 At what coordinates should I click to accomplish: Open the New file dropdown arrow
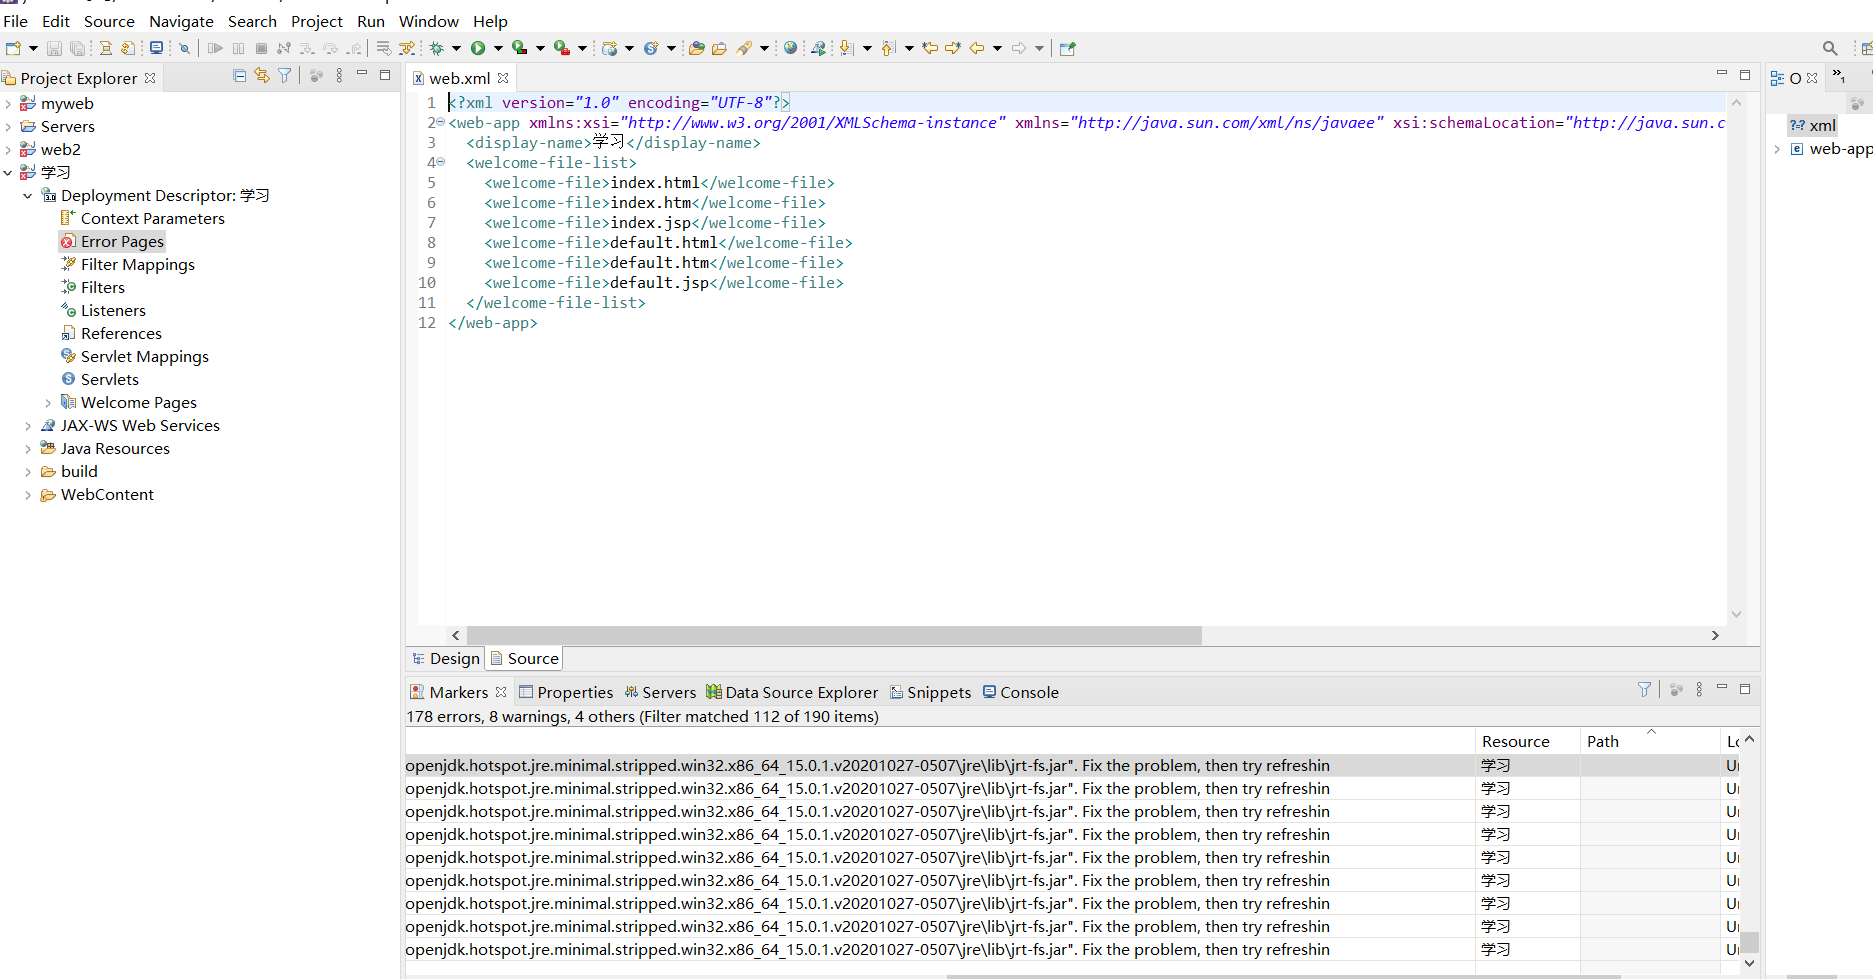coord(33,48)
